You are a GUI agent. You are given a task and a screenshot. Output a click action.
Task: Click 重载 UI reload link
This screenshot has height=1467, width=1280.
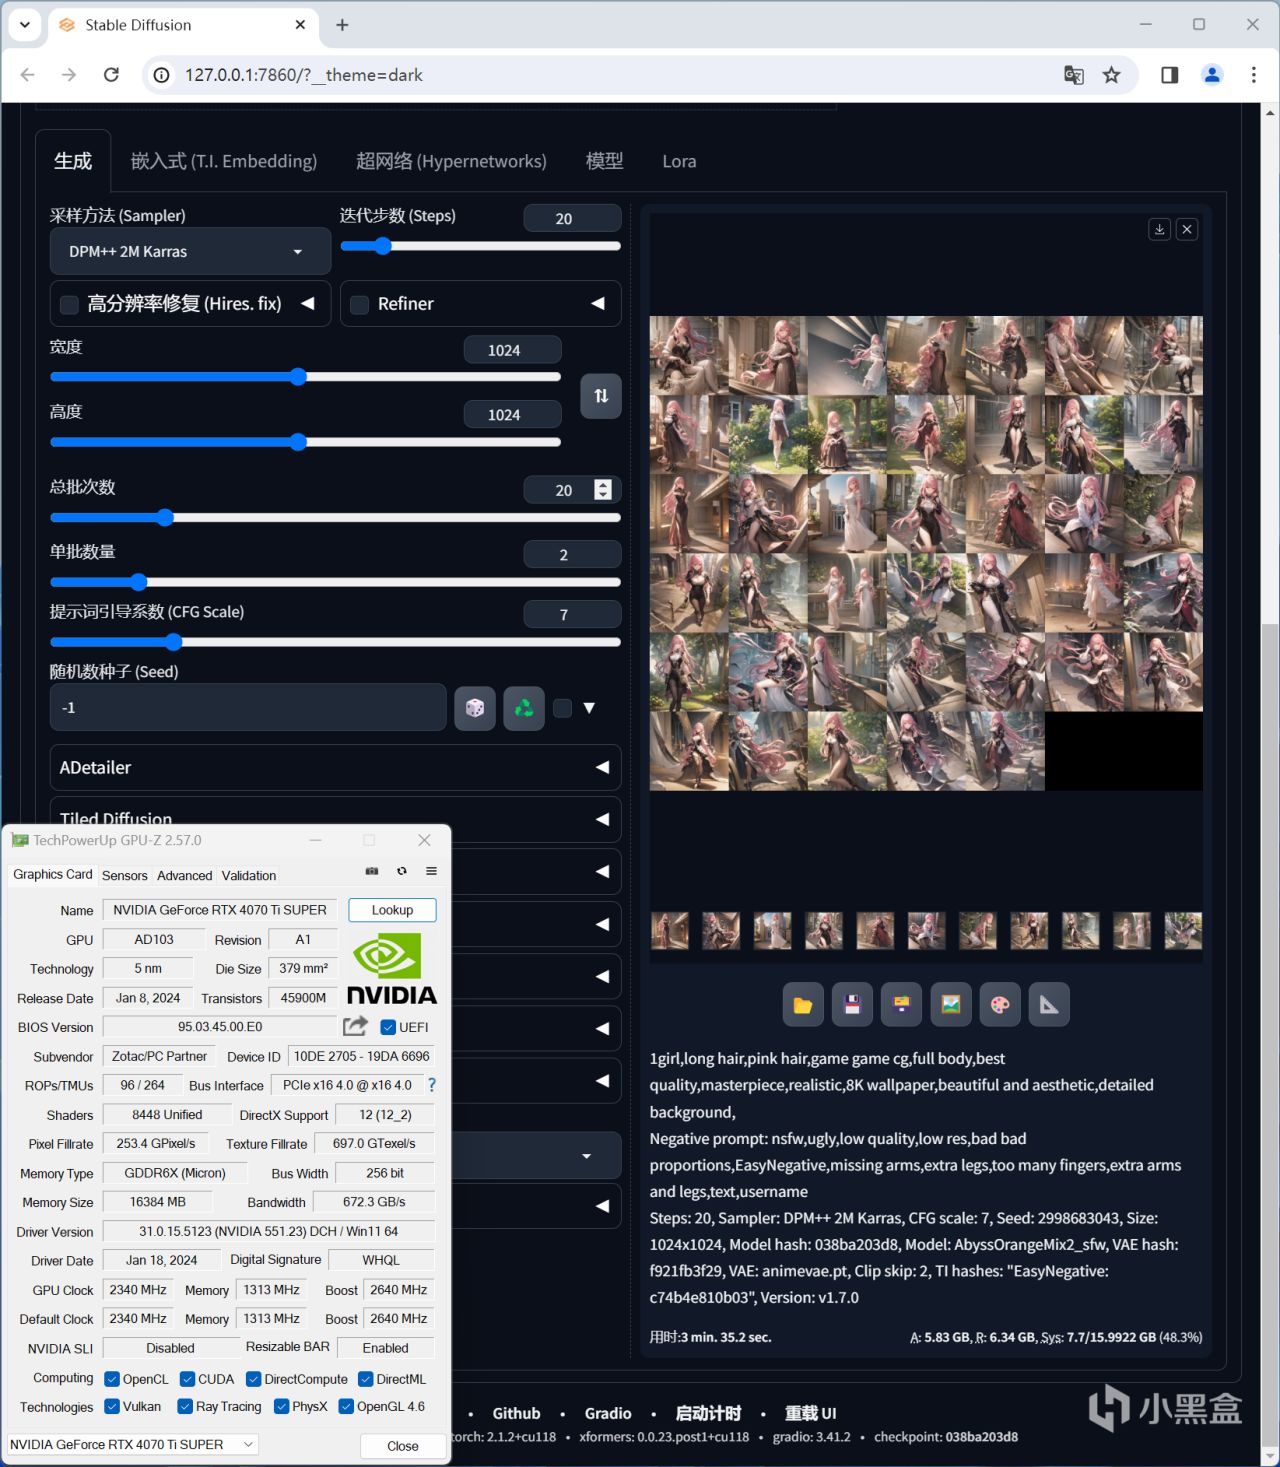(810, 1413)
